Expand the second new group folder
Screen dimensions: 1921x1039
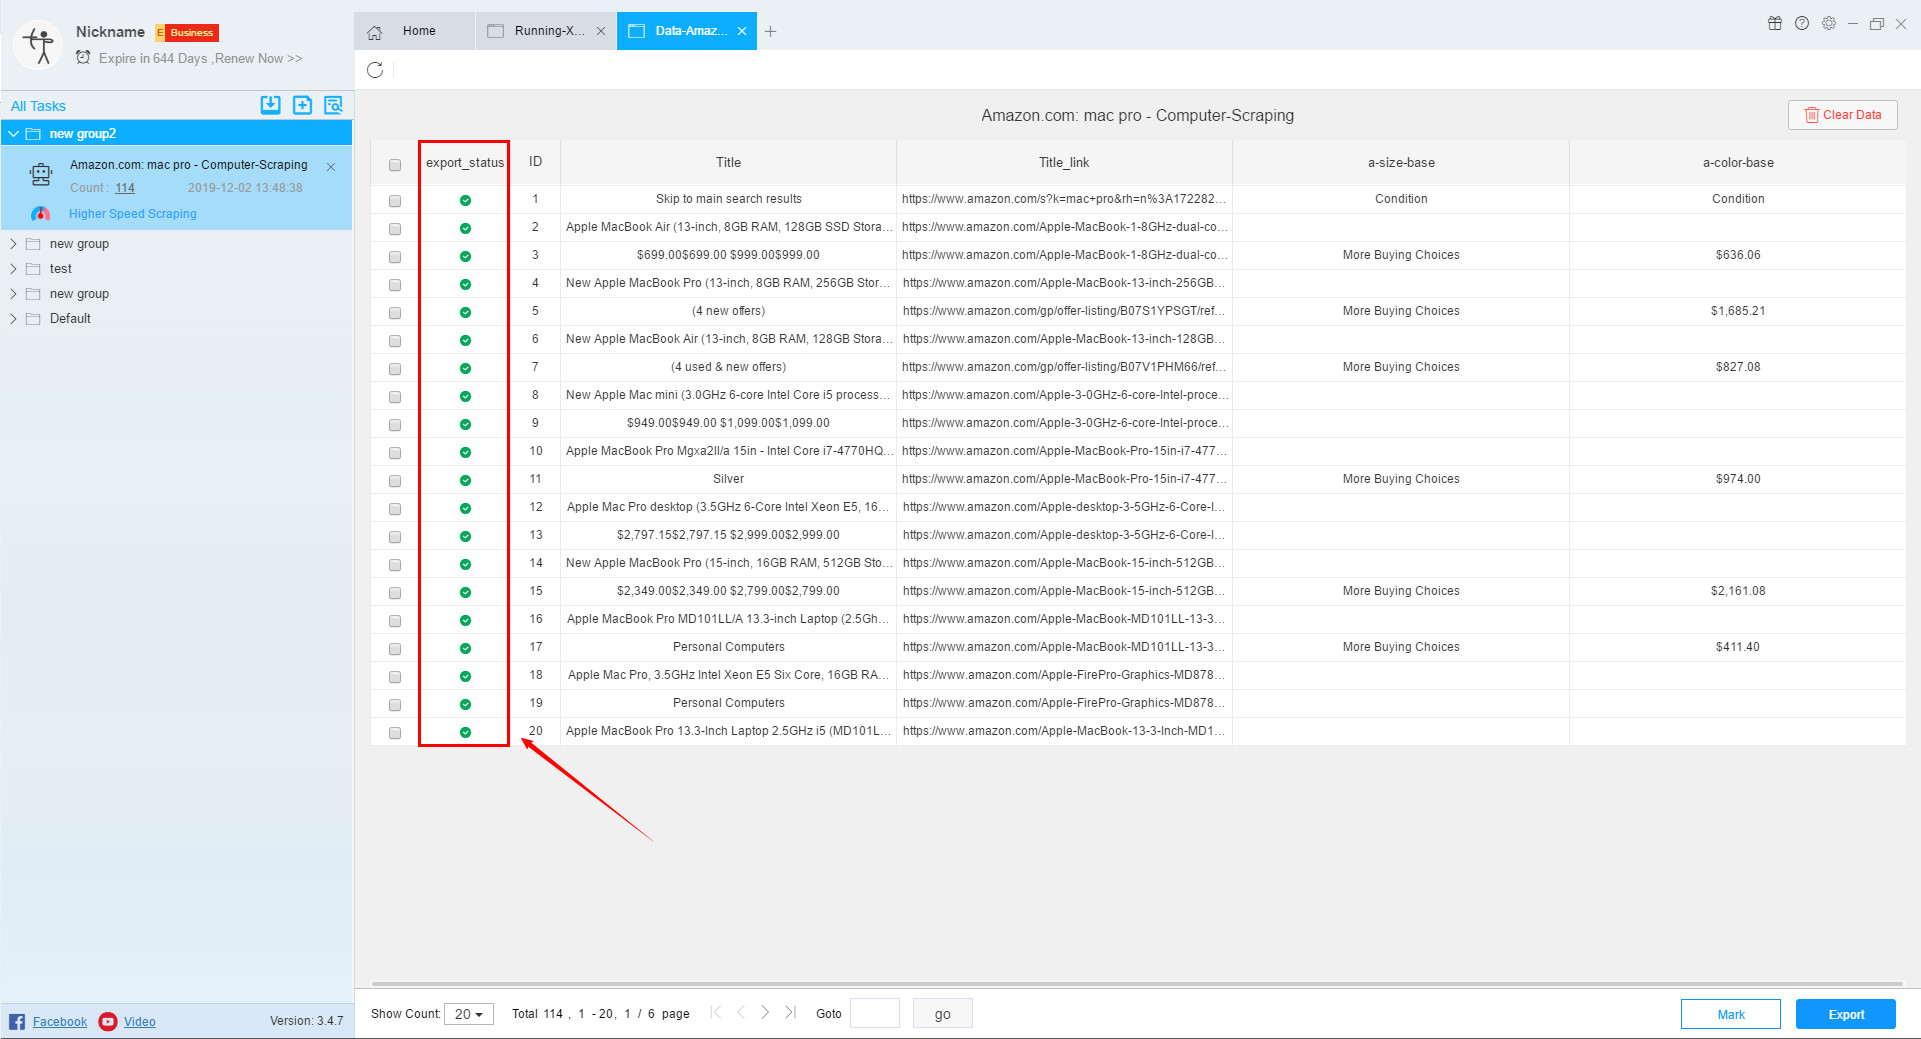[x=14, y=294]
